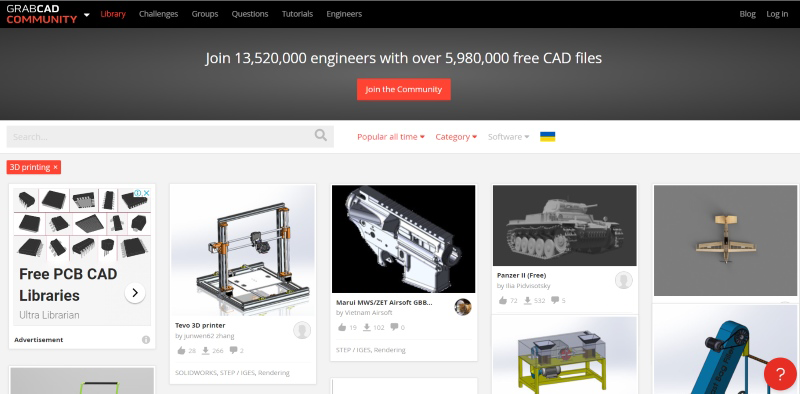Click download icon on Marui Airsoft card

[366, 327]
